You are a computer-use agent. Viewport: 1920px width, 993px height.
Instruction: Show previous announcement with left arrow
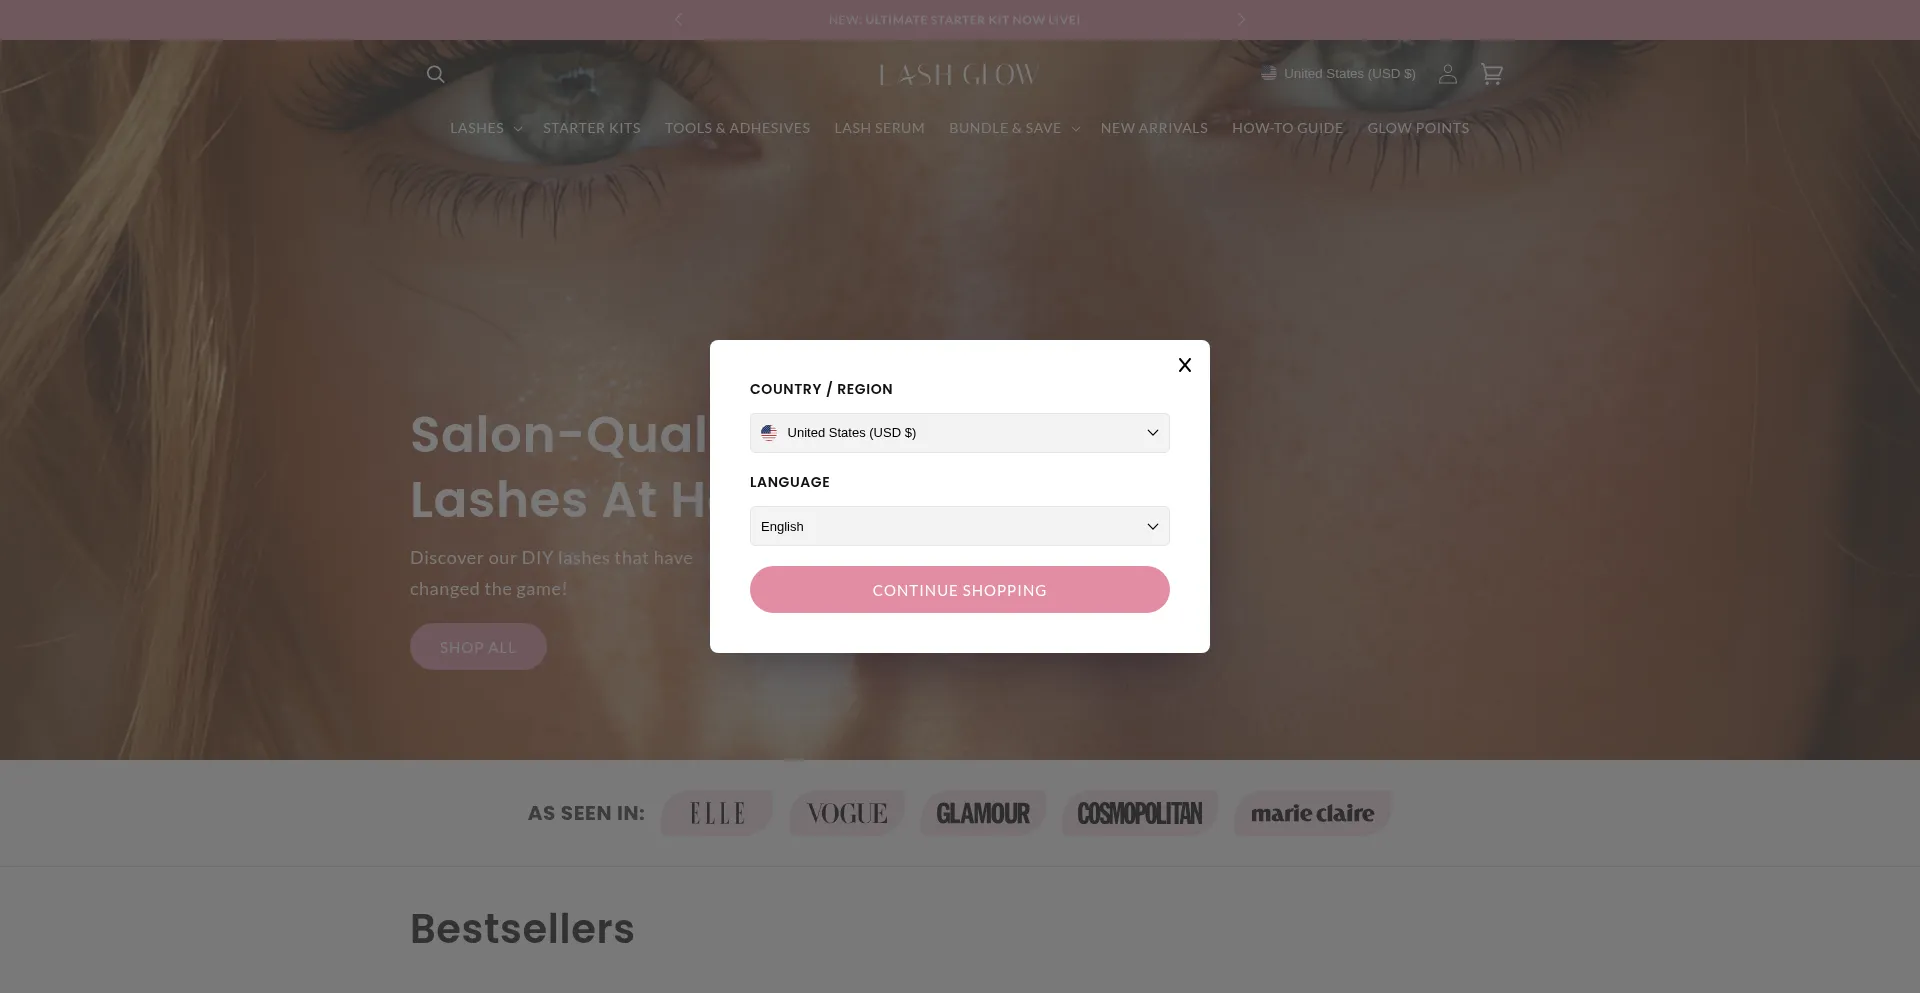pos(679,19)
